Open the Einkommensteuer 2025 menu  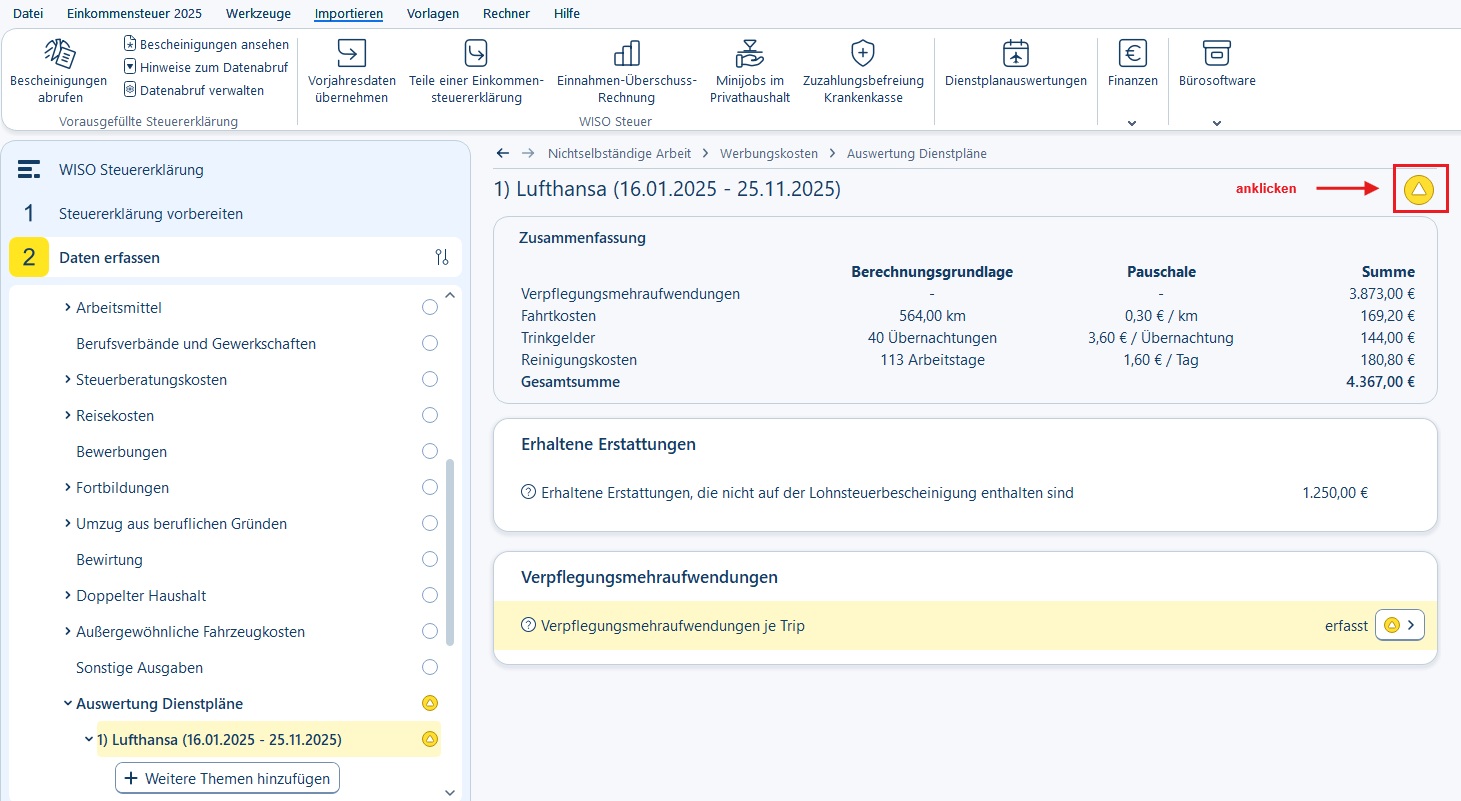(x=134, y=14)
